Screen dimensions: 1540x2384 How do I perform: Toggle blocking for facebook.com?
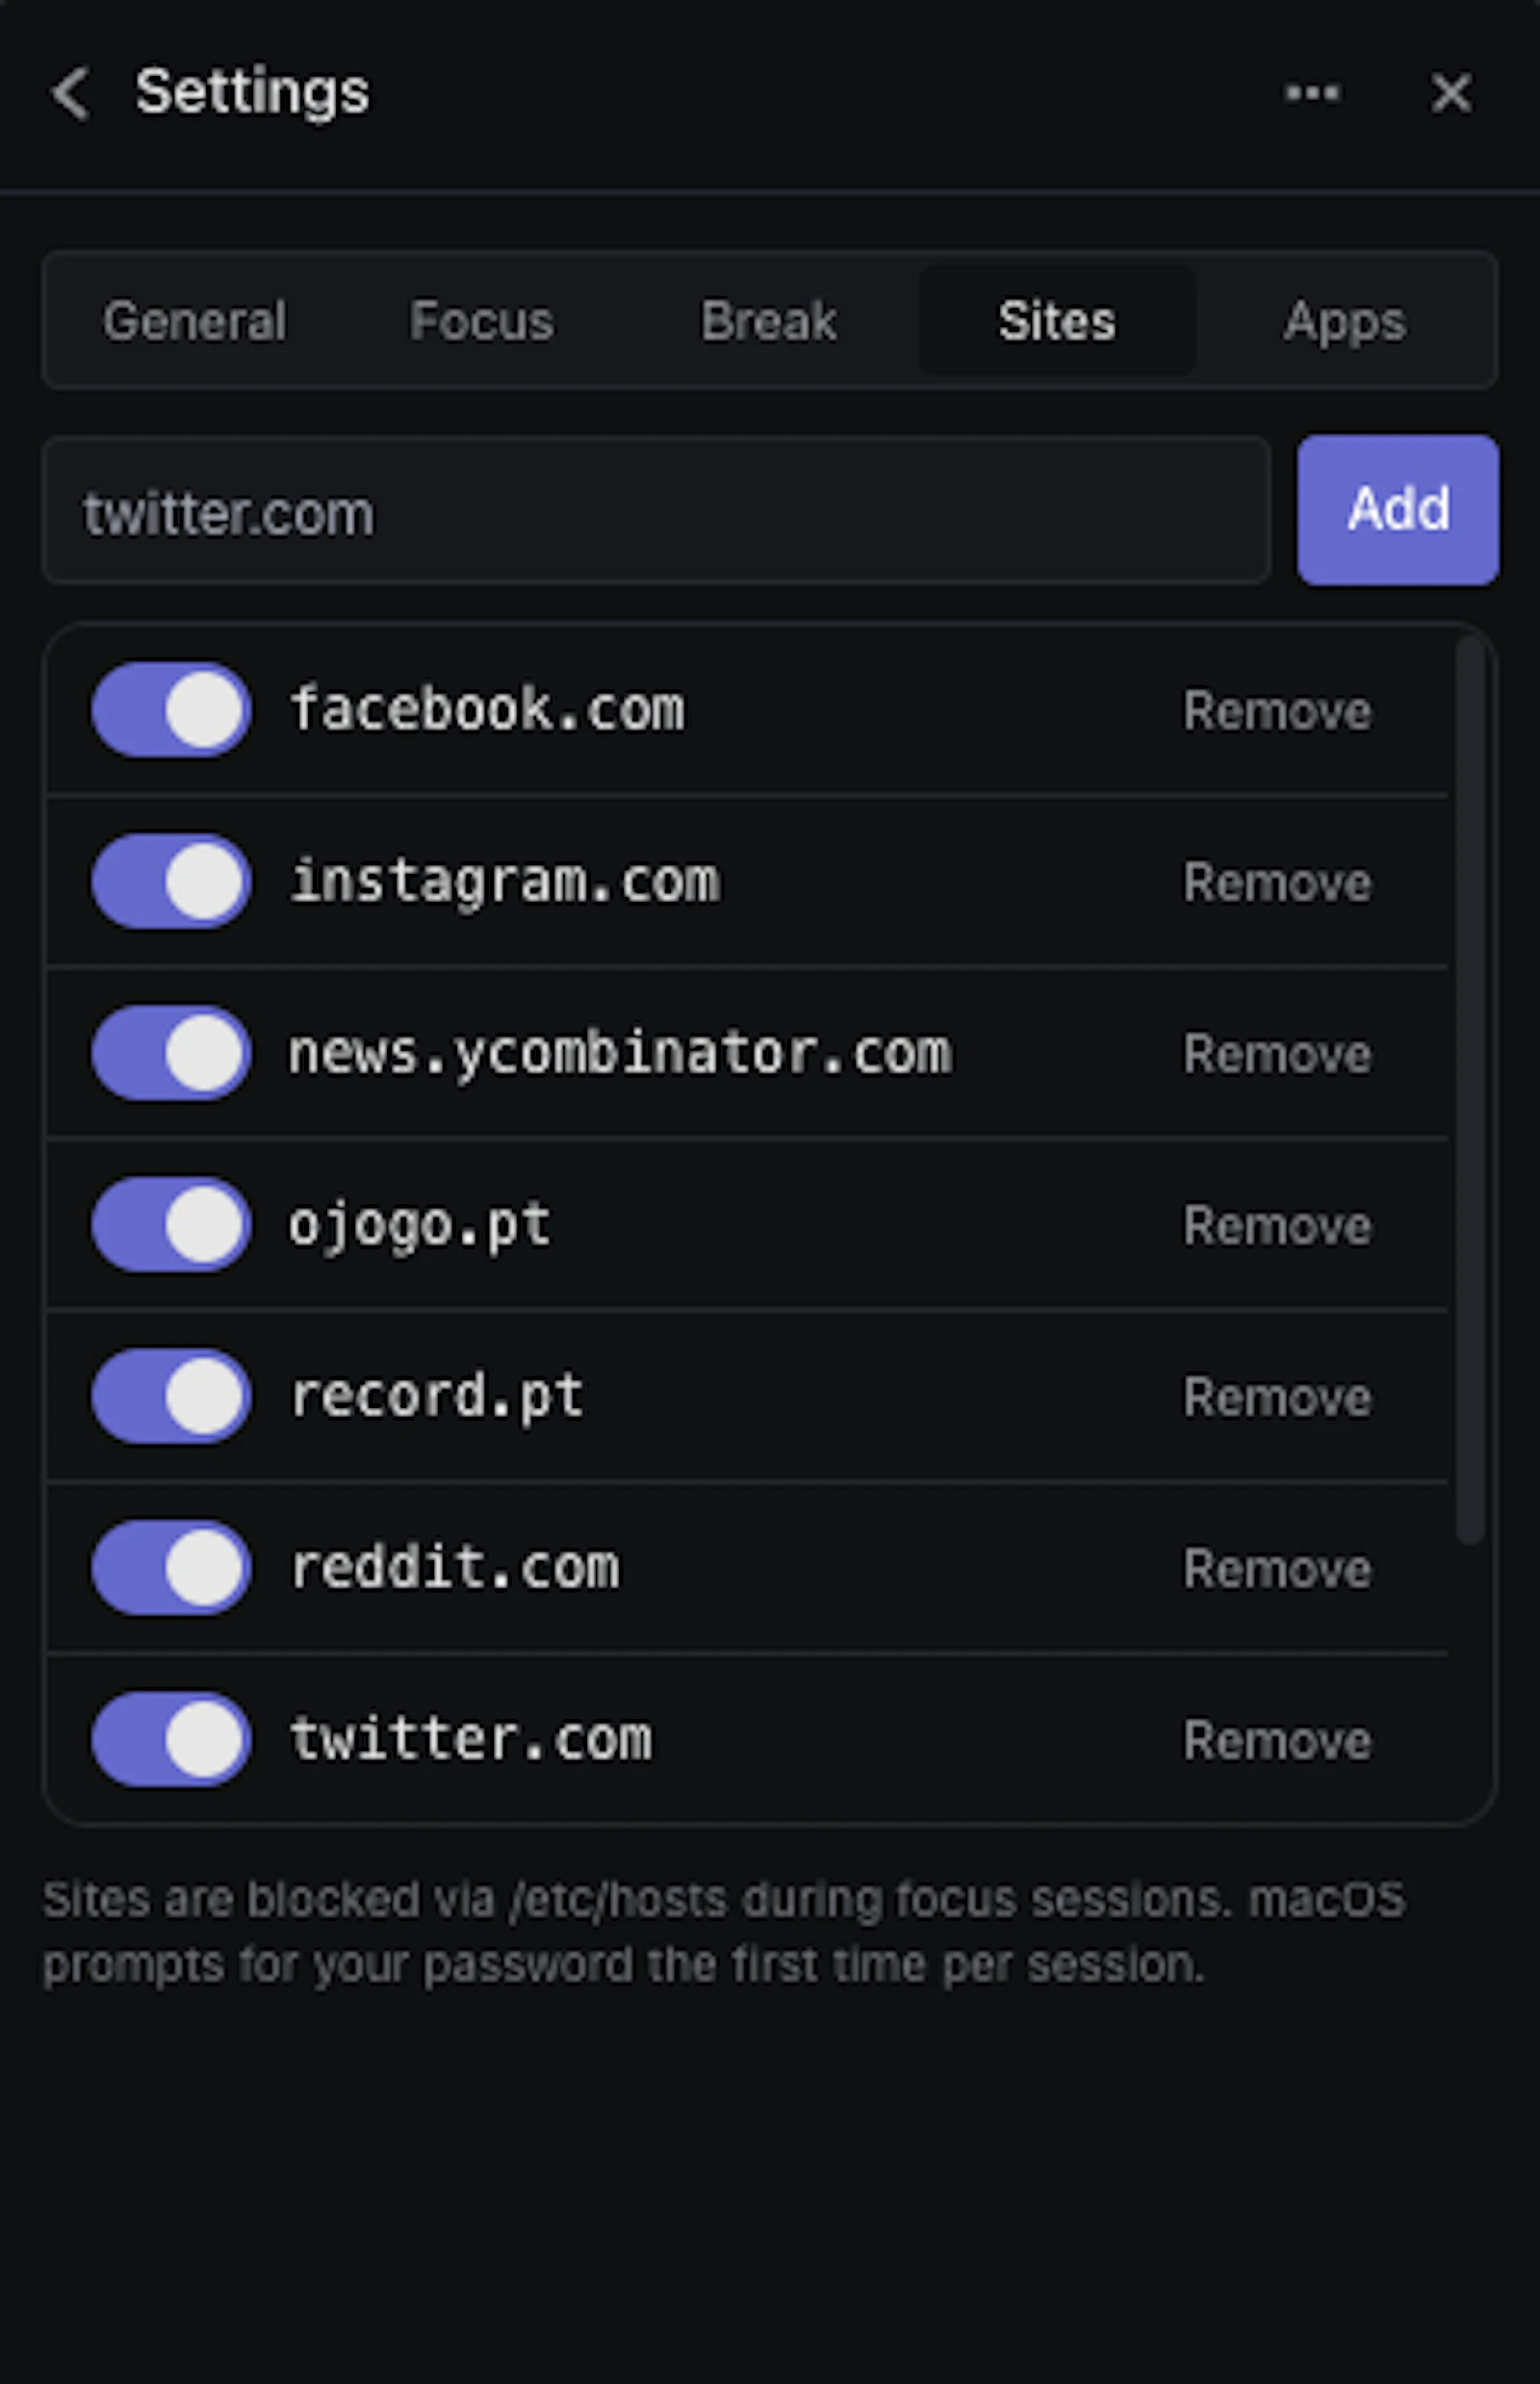171,710
